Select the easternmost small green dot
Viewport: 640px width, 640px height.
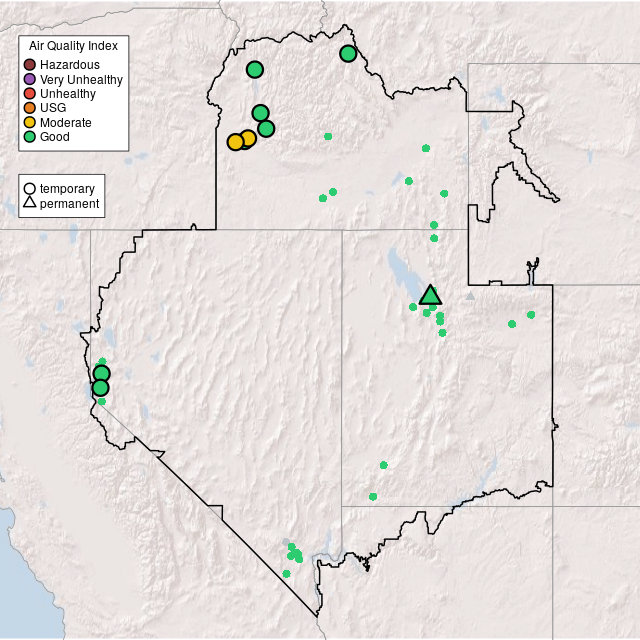531,315
